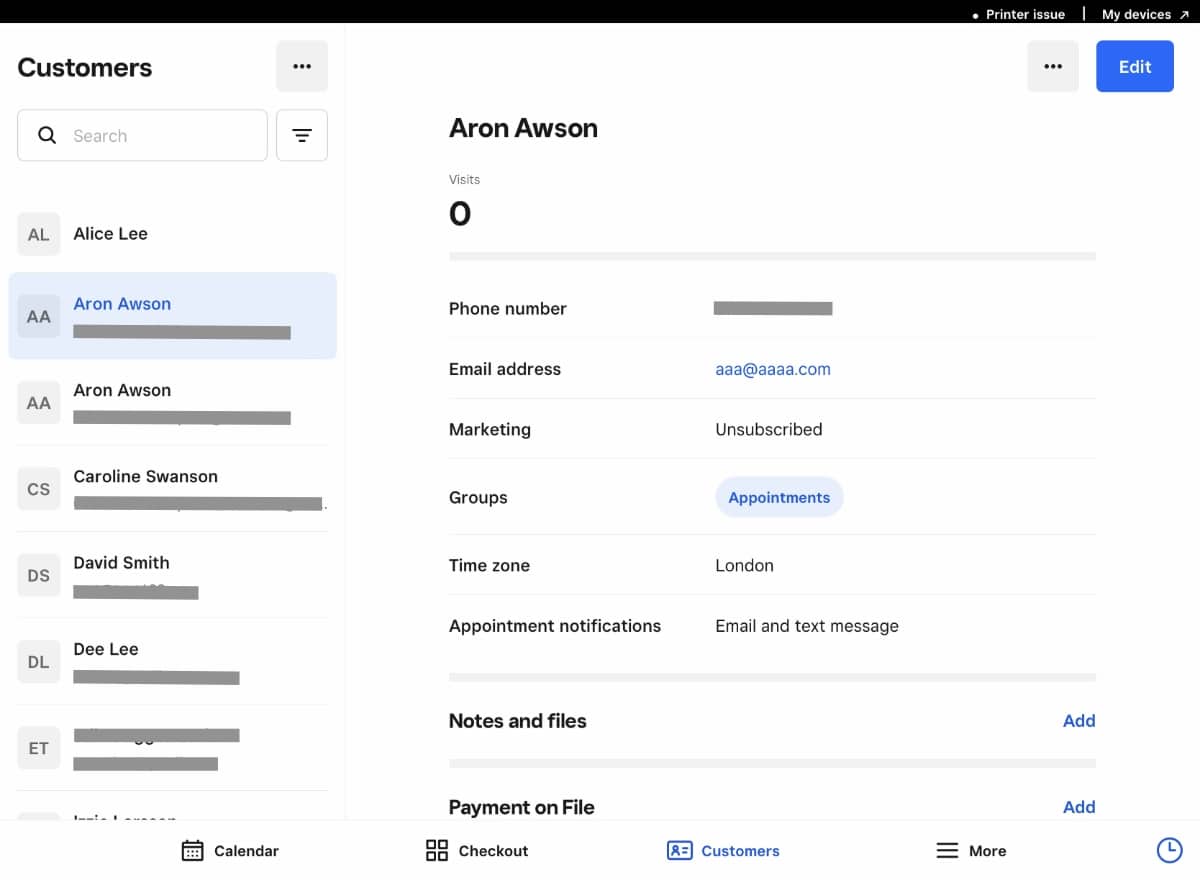Click the redacted phone number value
Viewport: 1200px width, 880px height.
point(773,308)
